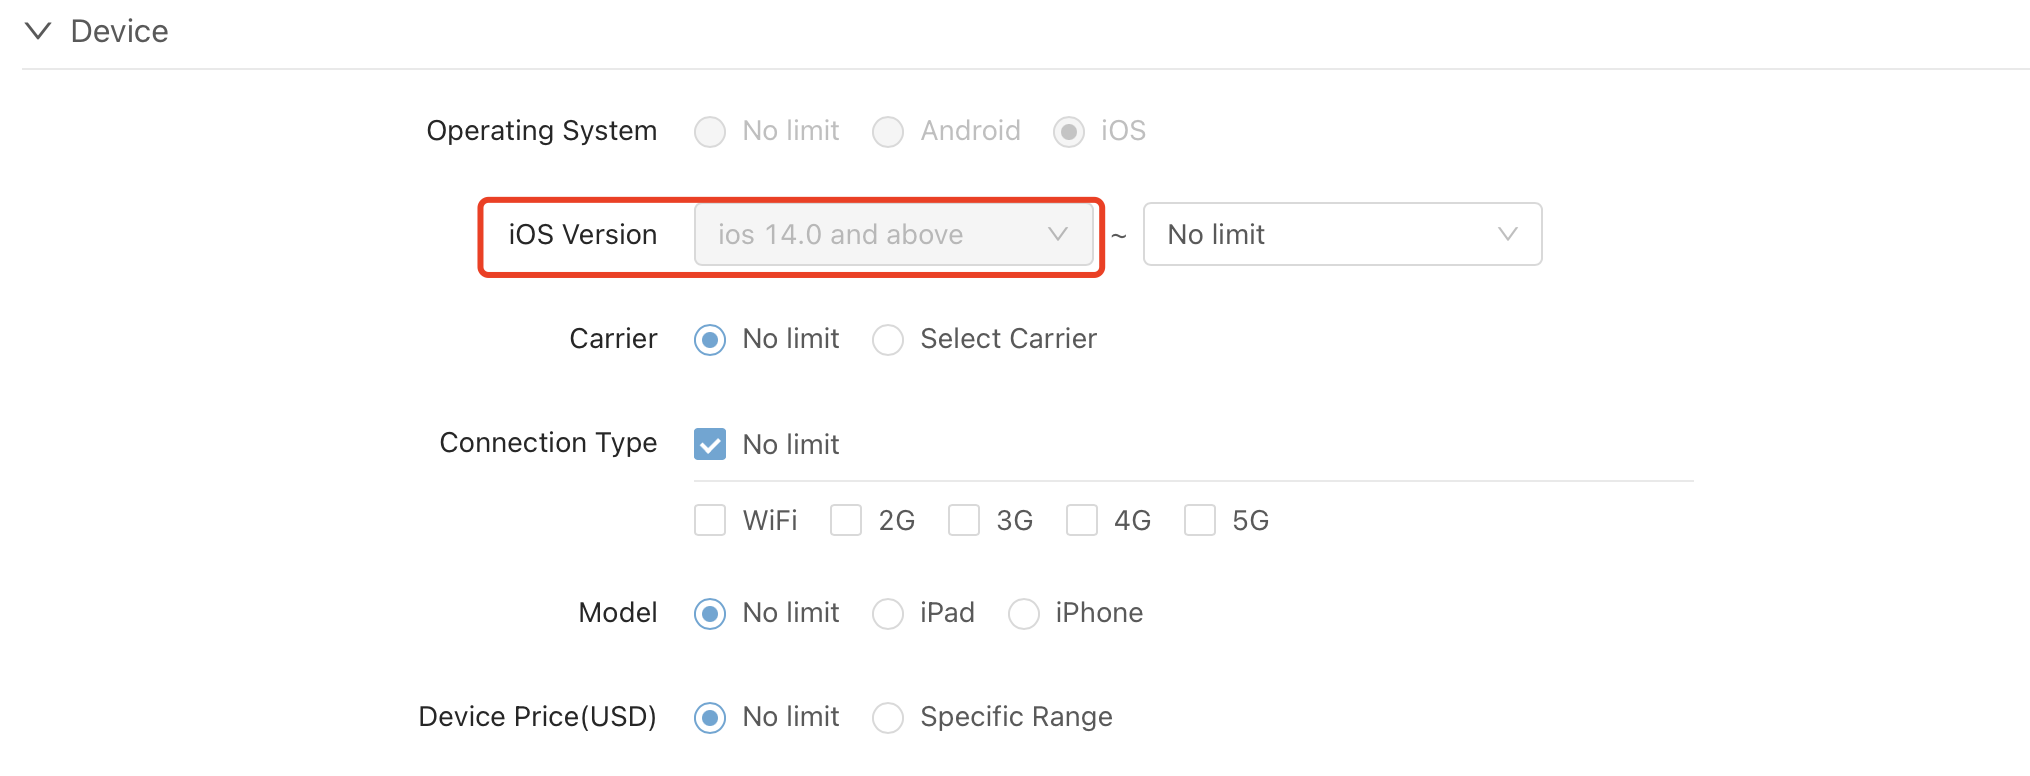
Task: Click the Device section heading
Action: 119,31
